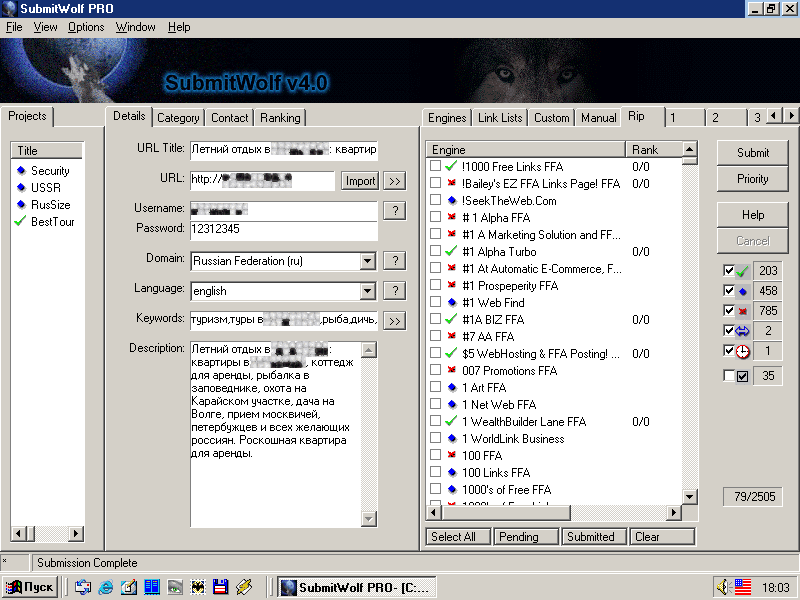Image resolution: width=800 pixels, height=600 pixels.
Task: Switch to the Category tab
Action: 178,118
